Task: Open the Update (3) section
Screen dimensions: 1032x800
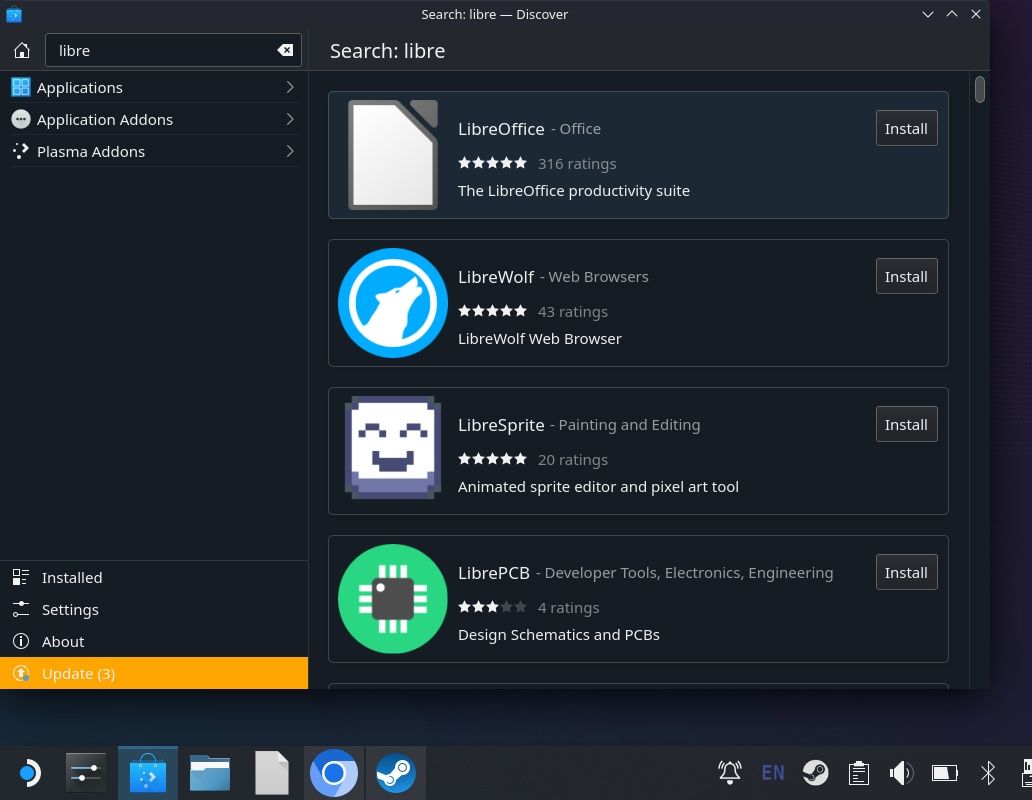Action: (x=78, y=673)
